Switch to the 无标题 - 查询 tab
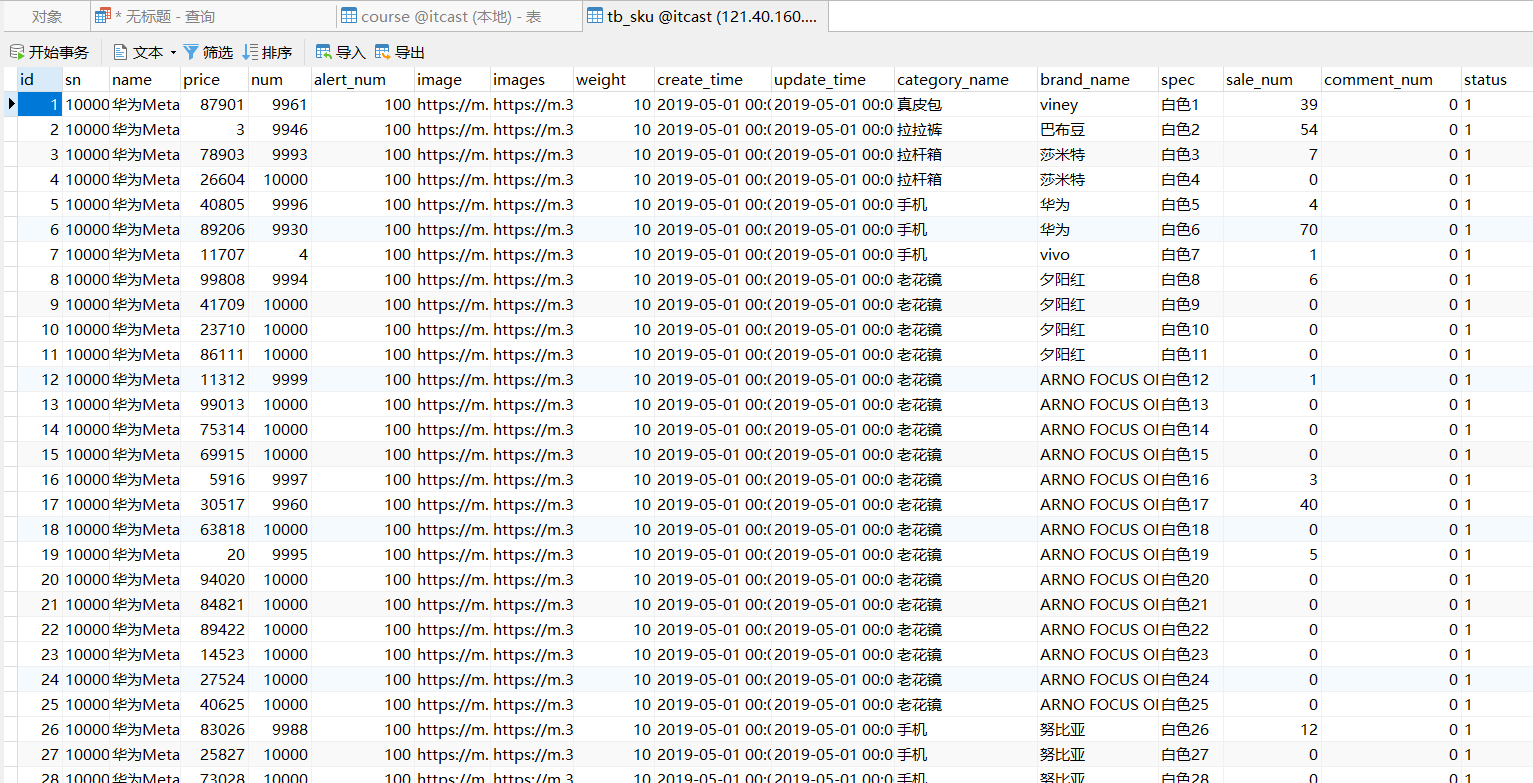Screen dimensions: 1533x783 213,16
